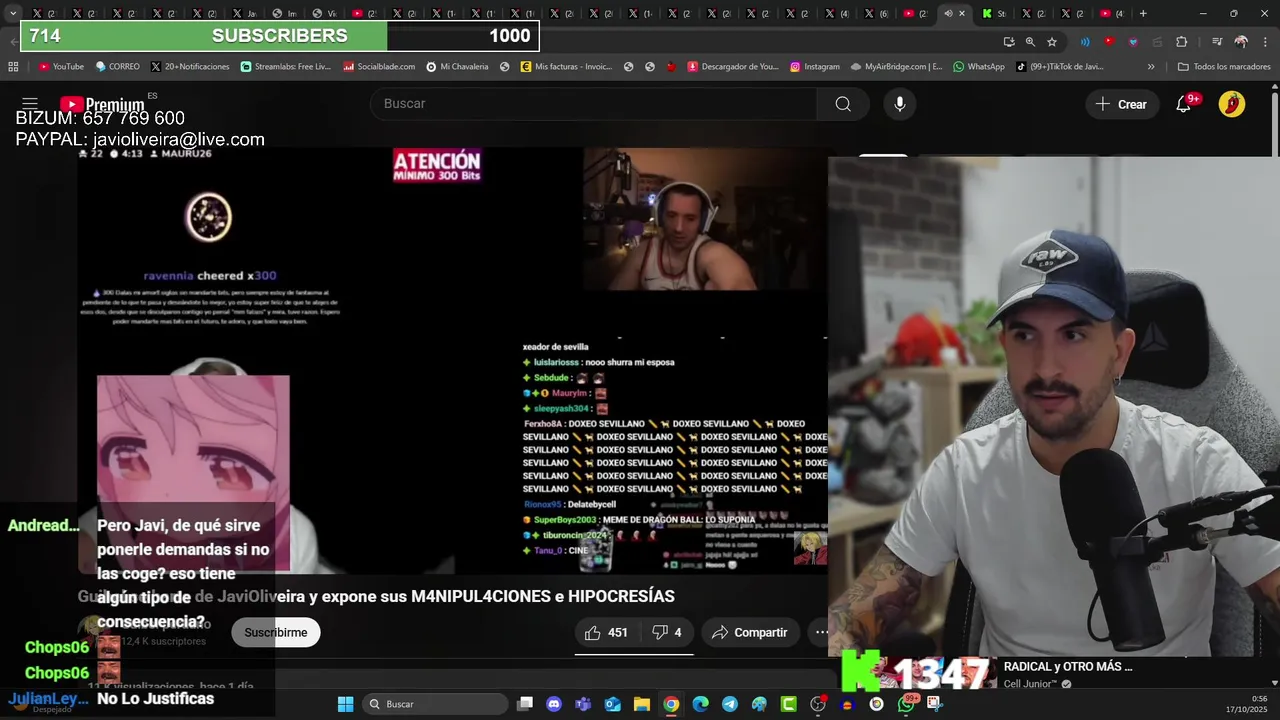
Task: Click the Suscribirme button
Action: pyautogui.click(x=276, y=632)
